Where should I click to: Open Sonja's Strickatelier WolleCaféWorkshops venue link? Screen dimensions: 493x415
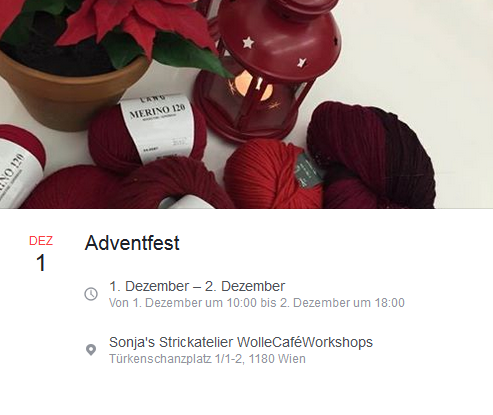(x=241, y=342)
